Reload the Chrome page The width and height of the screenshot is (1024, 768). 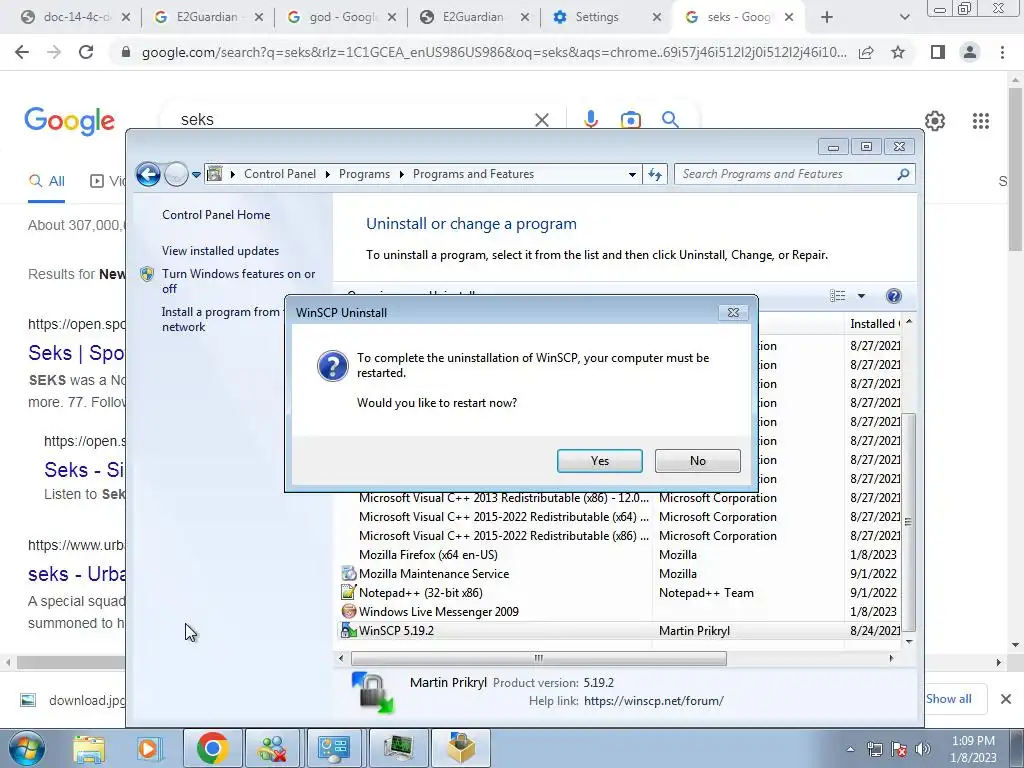pyautogui.click(x=86, y=52)
